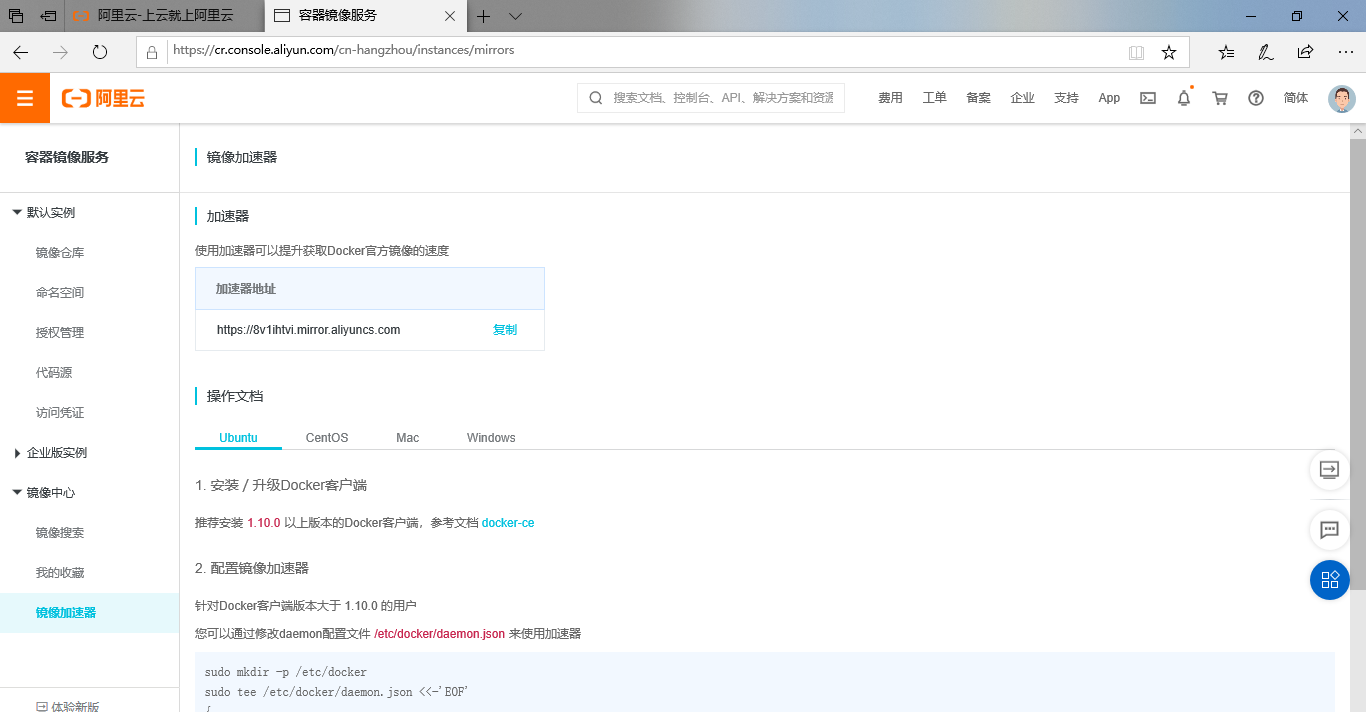This screenshot has height=712, width=1366.
Task: Click the floating tutorial panel icon
Action: (x=1330, y=470)
